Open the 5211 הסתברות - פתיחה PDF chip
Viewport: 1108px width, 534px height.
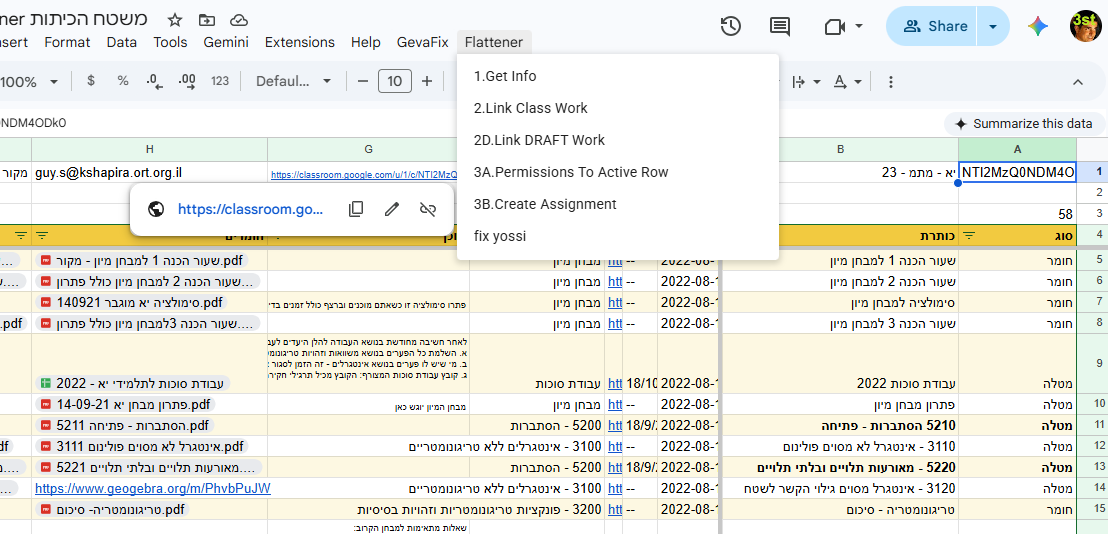pos(124,426)
